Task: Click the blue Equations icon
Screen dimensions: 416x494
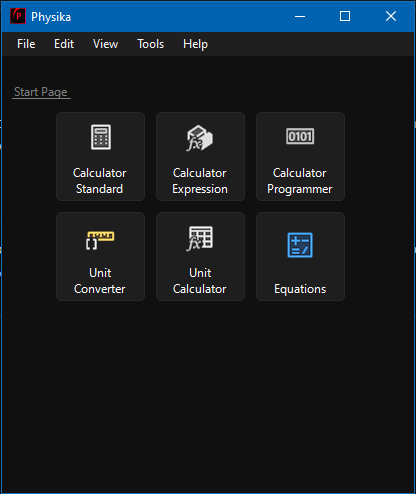Action: coord(300,245)
